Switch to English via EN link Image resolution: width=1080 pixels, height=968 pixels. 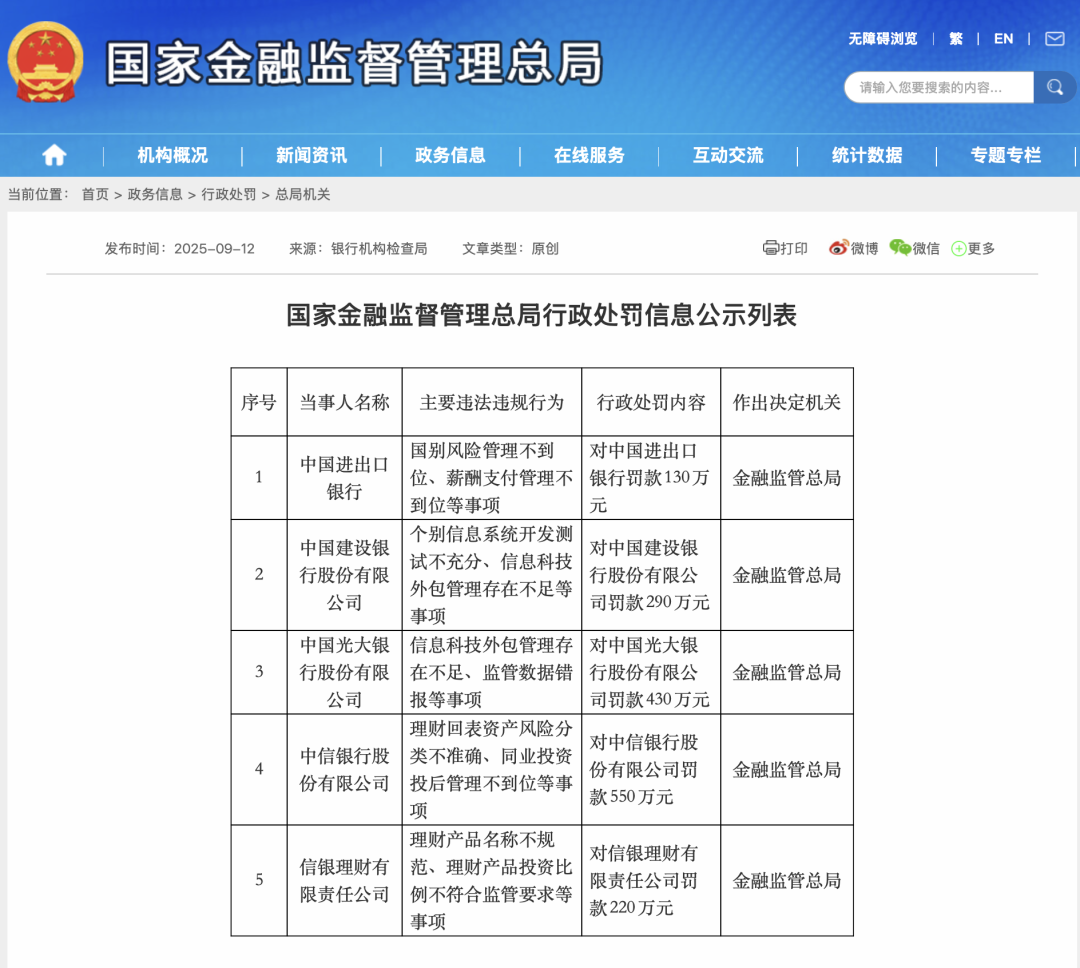(x=1003, y=39)
